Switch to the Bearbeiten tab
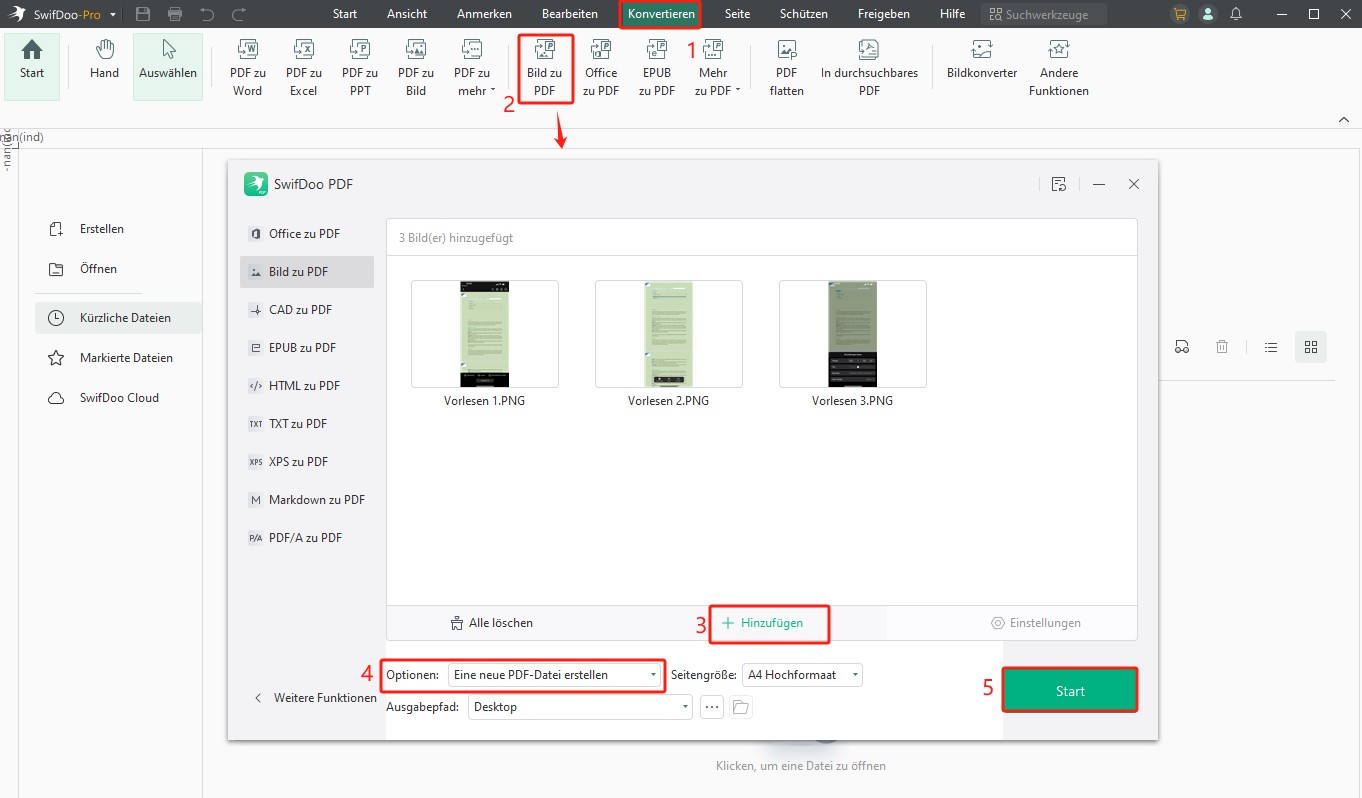The image size is (1362, 798). pyautogui.click(x=570, y=14)
